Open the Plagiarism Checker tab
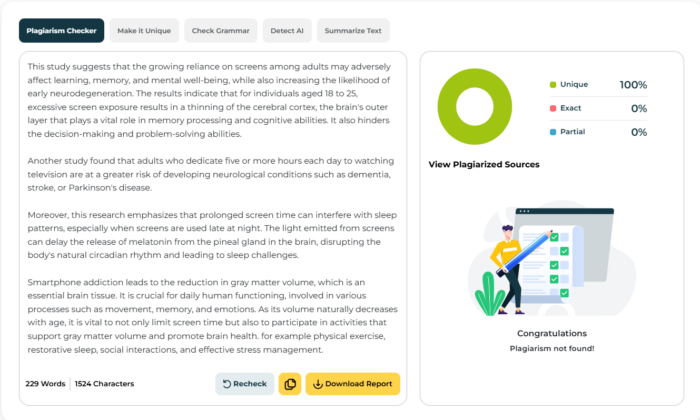The width and height of the screenshot is (700, 420). [x=62, y=31]
